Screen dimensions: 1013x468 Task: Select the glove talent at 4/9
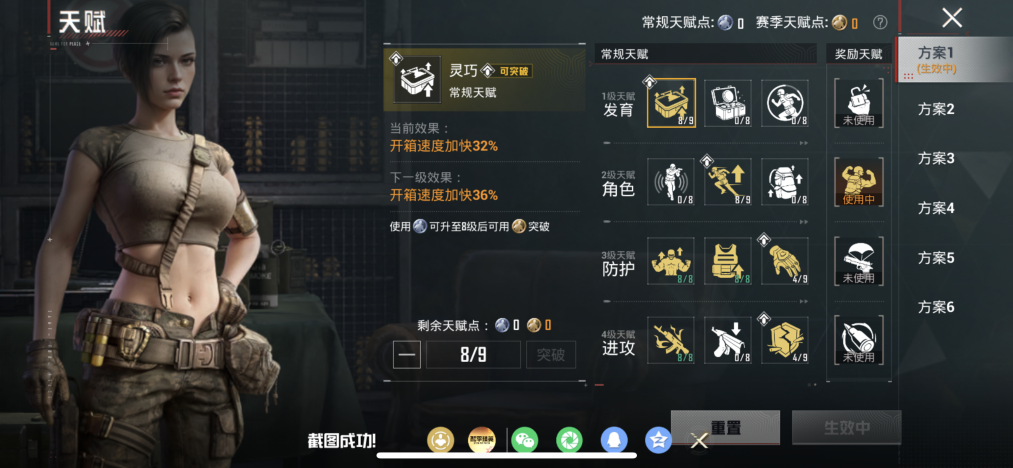click(785, 261)
